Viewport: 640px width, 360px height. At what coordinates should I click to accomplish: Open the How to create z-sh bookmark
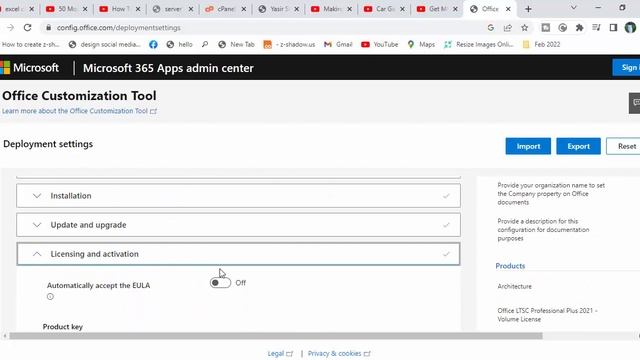(x=30, y=44)
